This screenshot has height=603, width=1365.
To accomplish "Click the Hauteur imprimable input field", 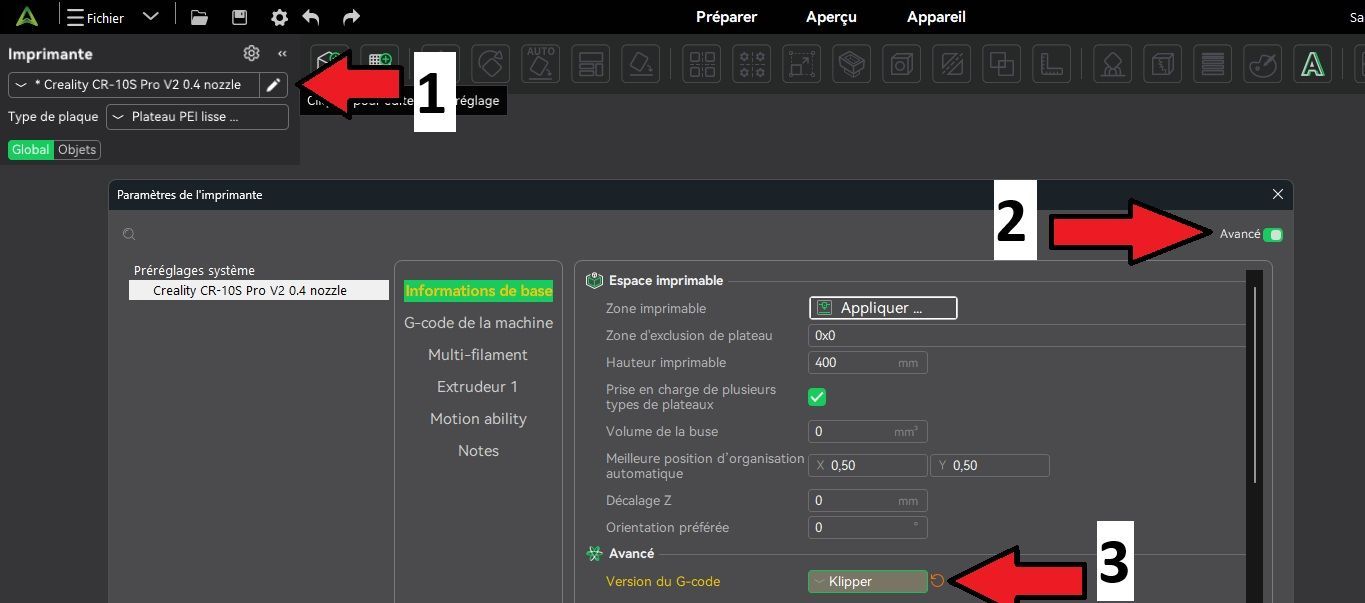I will click(x=868, y=362).
